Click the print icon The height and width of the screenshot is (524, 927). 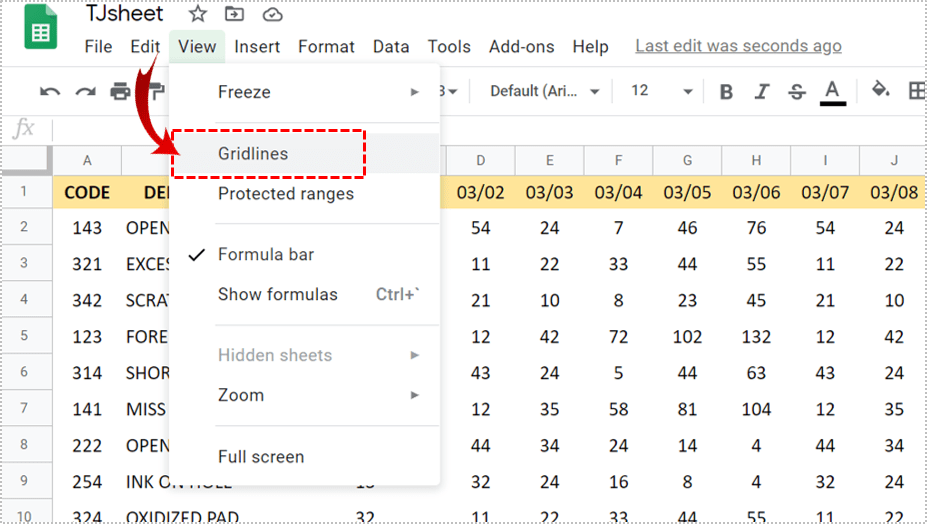[121, 92]
